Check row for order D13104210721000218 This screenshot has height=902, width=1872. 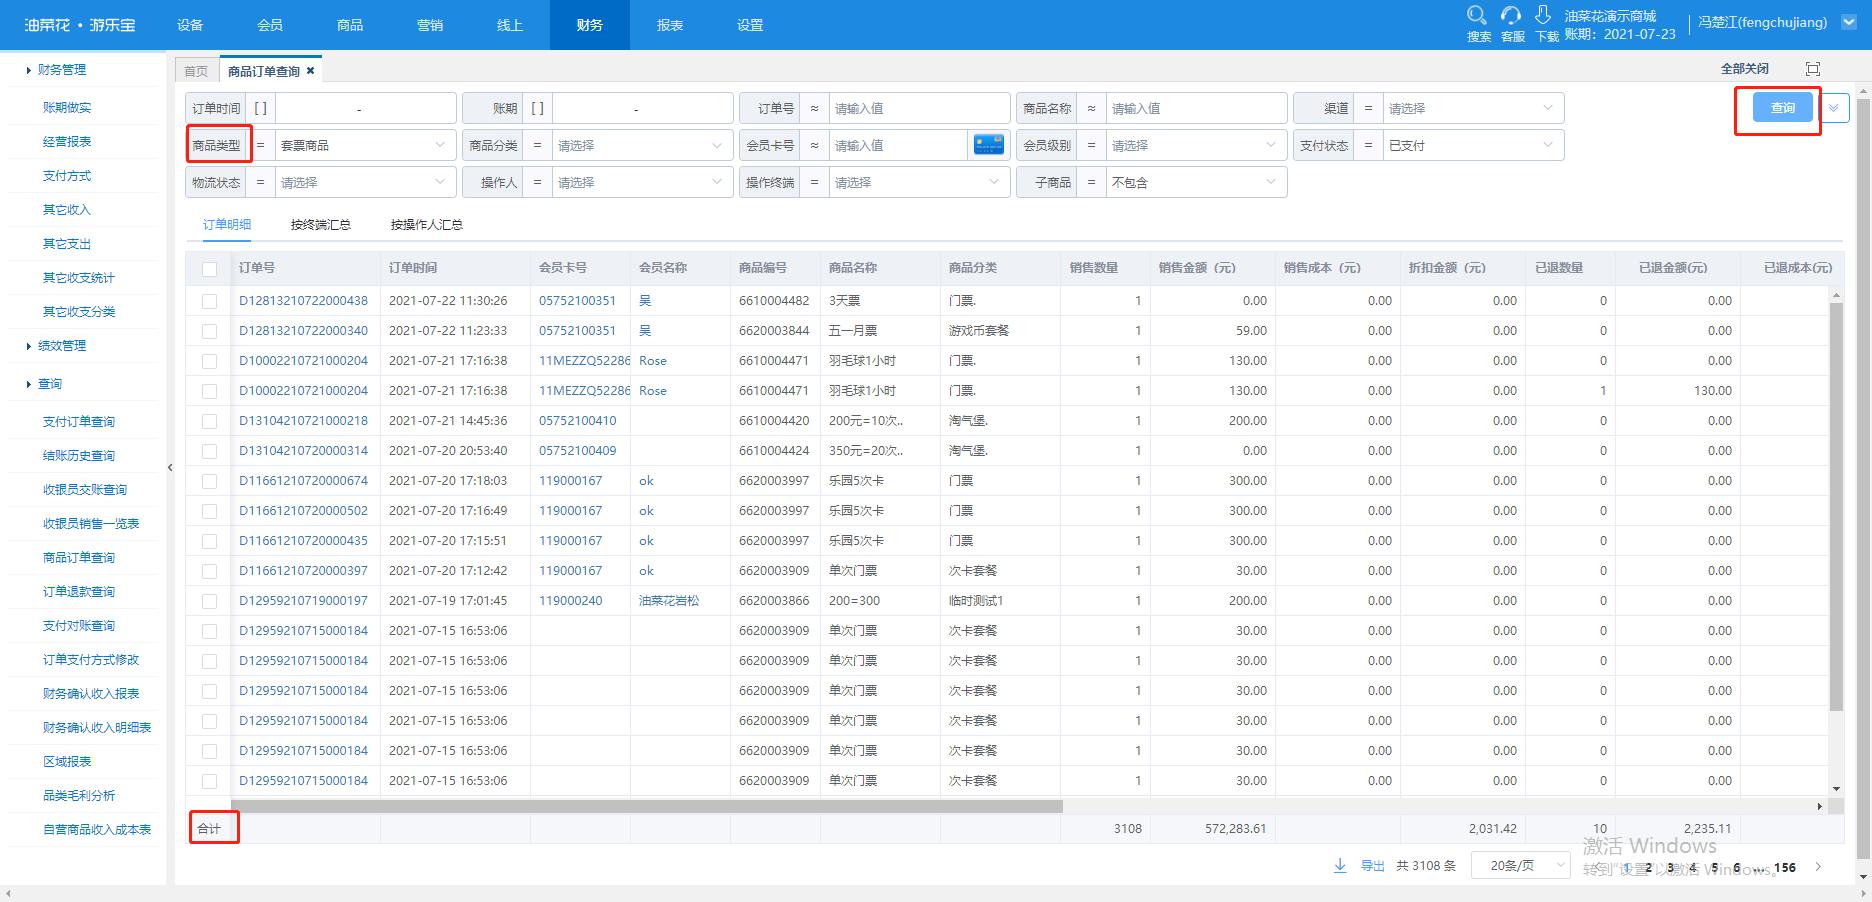point(209,421)
